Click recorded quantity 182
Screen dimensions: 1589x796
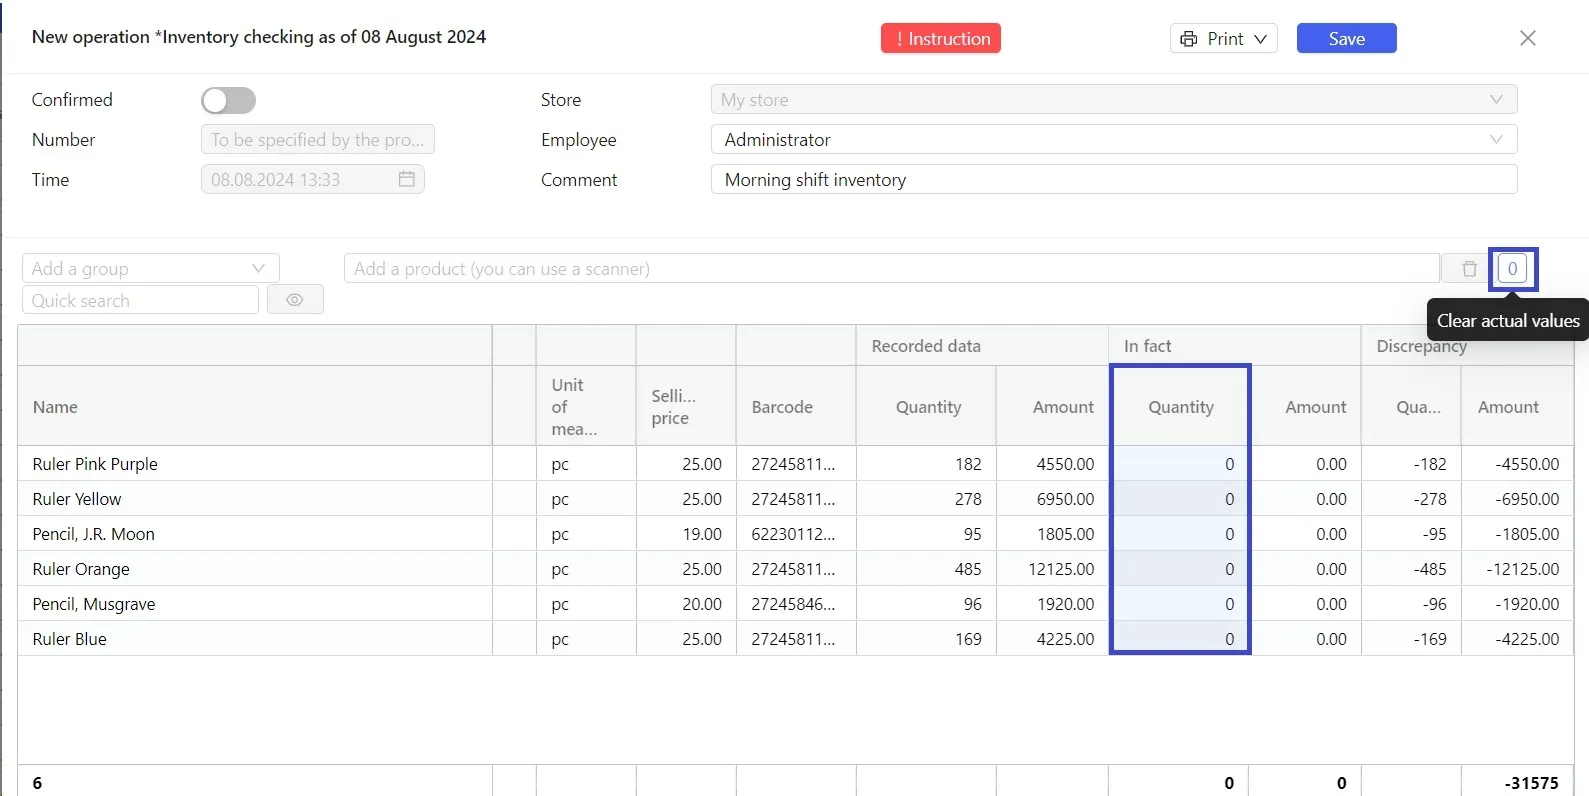[968, 464]
